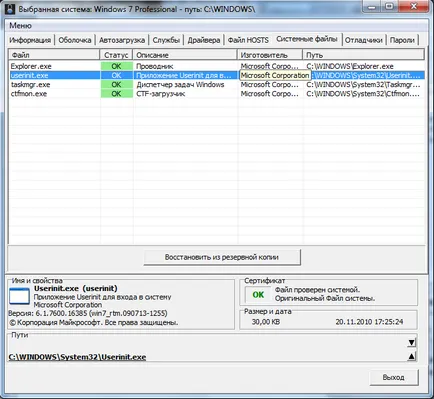The image size is (434, 399).
Task: Click the C:\WINDOWS\System32\Userinit.exe path link
Action: tap(77, 357)
